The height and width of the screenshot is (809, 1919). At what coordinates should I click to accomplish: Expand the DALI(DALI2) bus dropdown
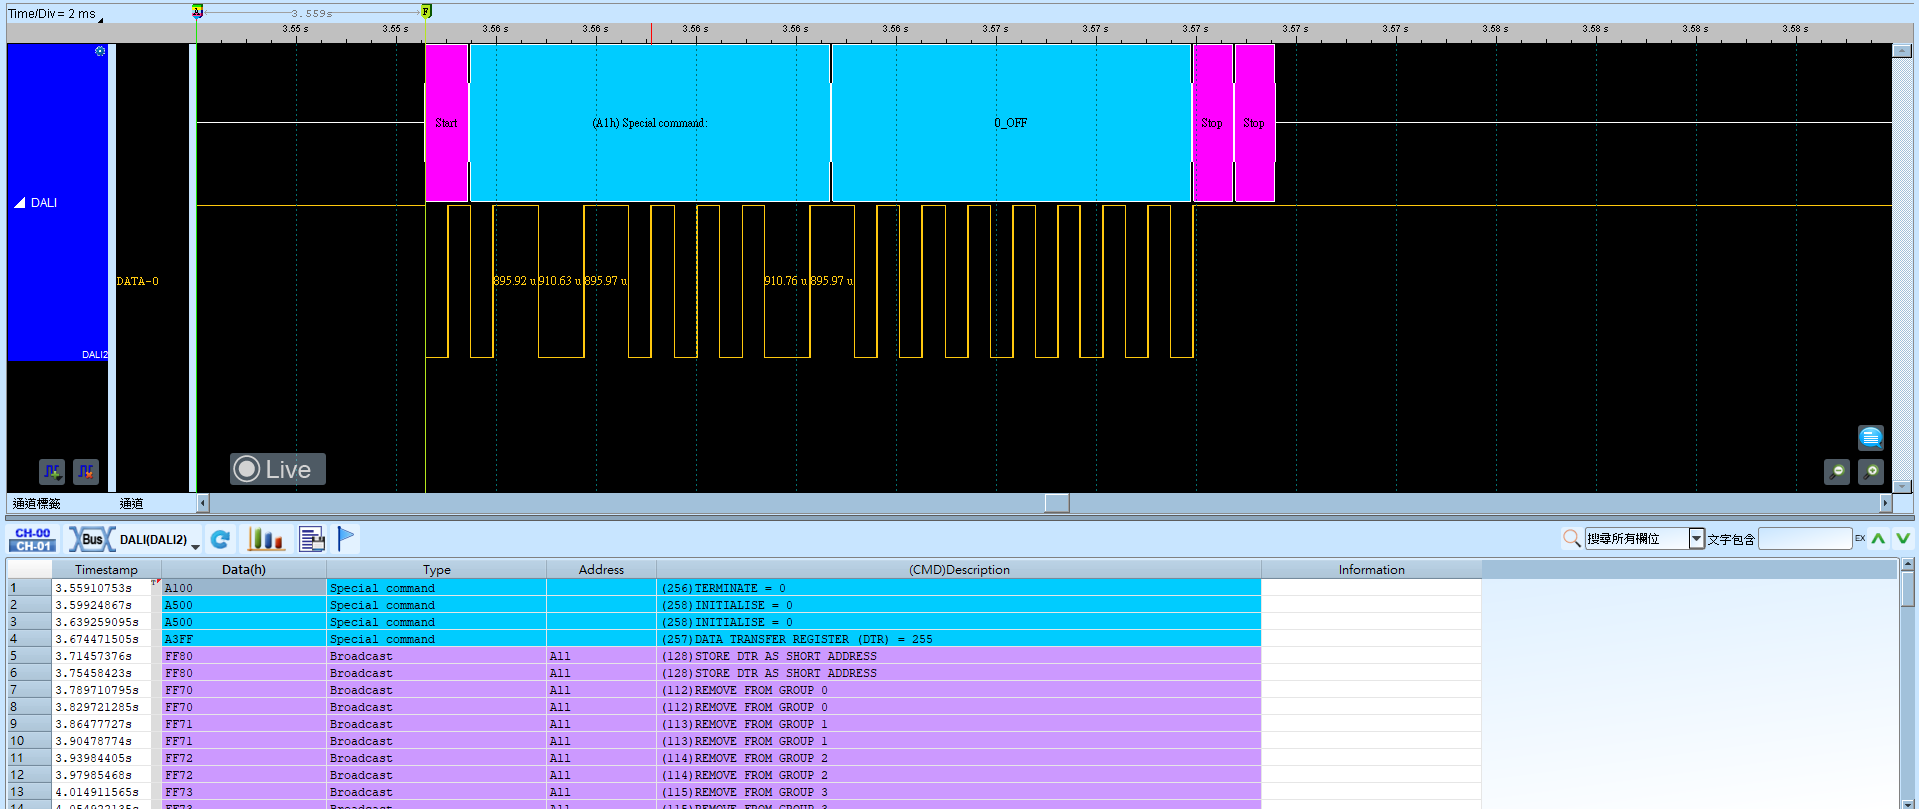[160, 540]
